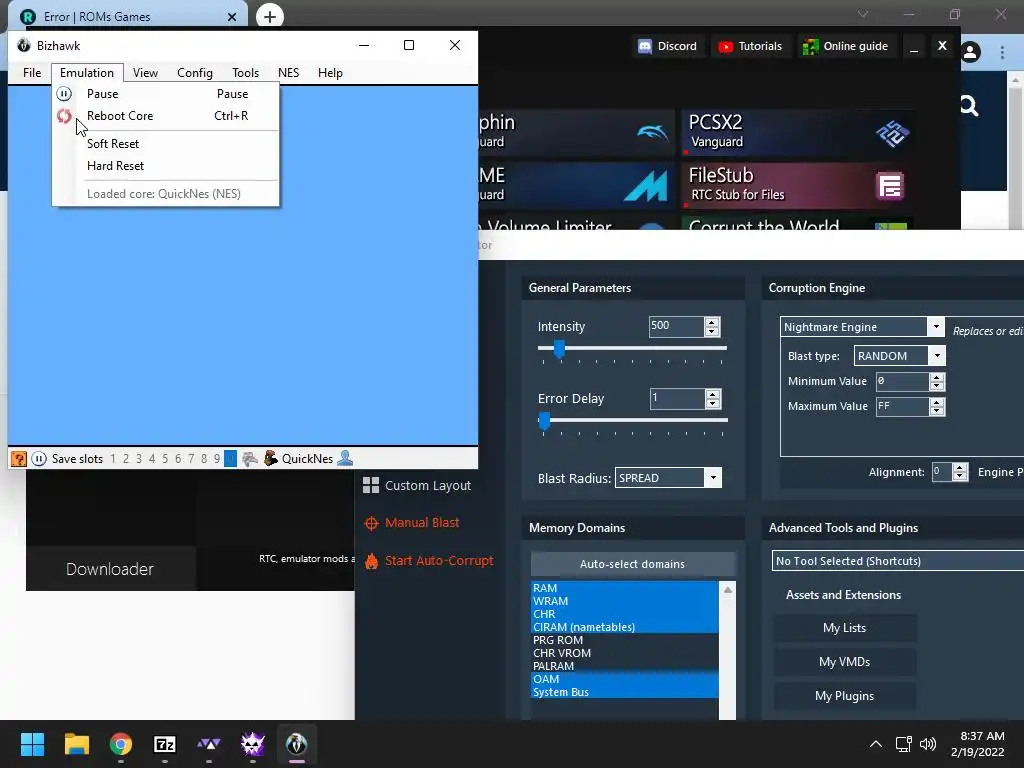1024x768 pixels.
Task: Open My Lists button
Action: (844, 628)
